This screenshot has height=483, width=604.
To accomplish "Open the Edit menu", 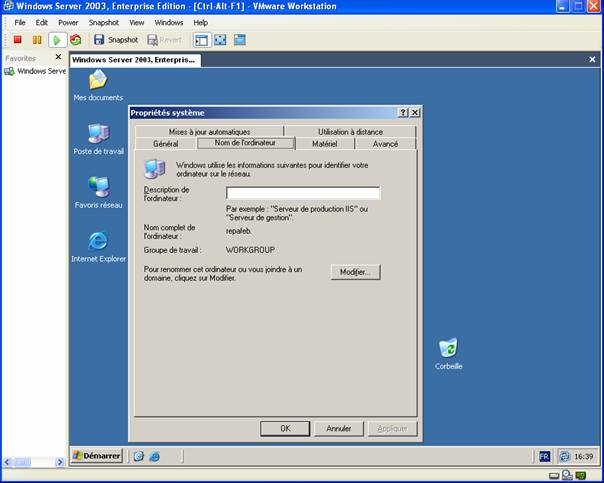I will tap(42, 23).
